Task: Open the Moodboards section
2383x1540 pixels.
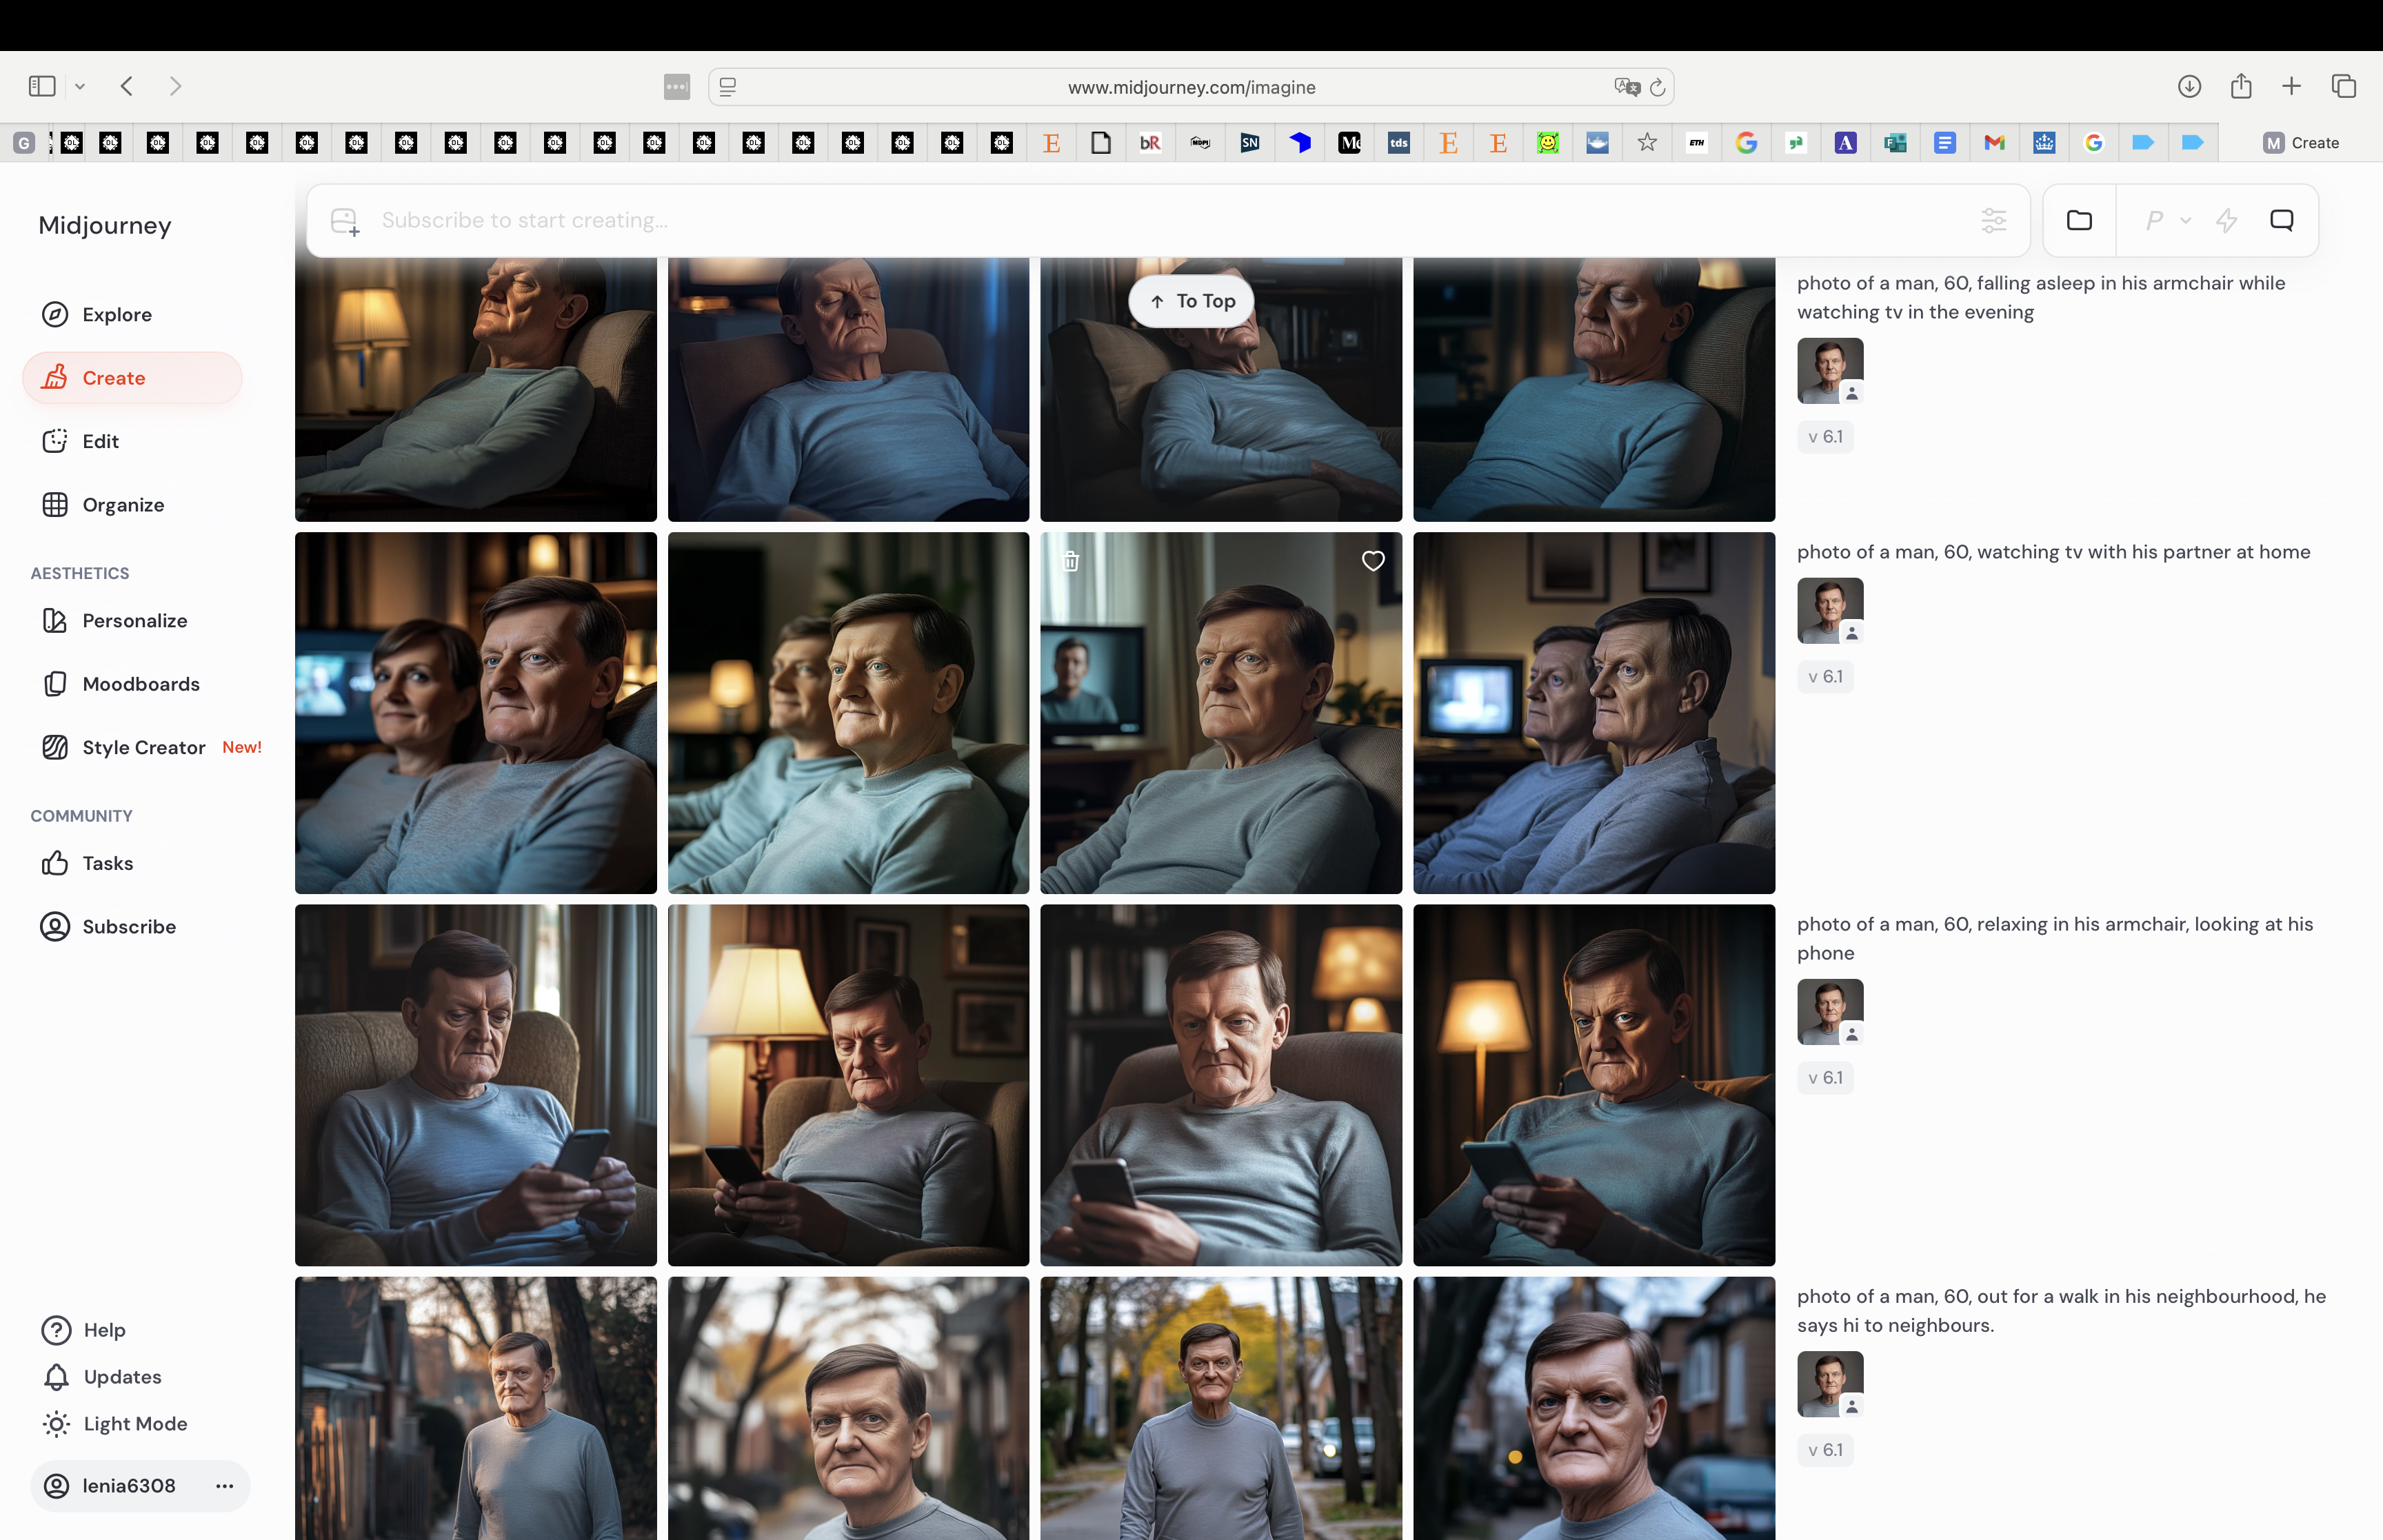Action: tap(141, 684)
